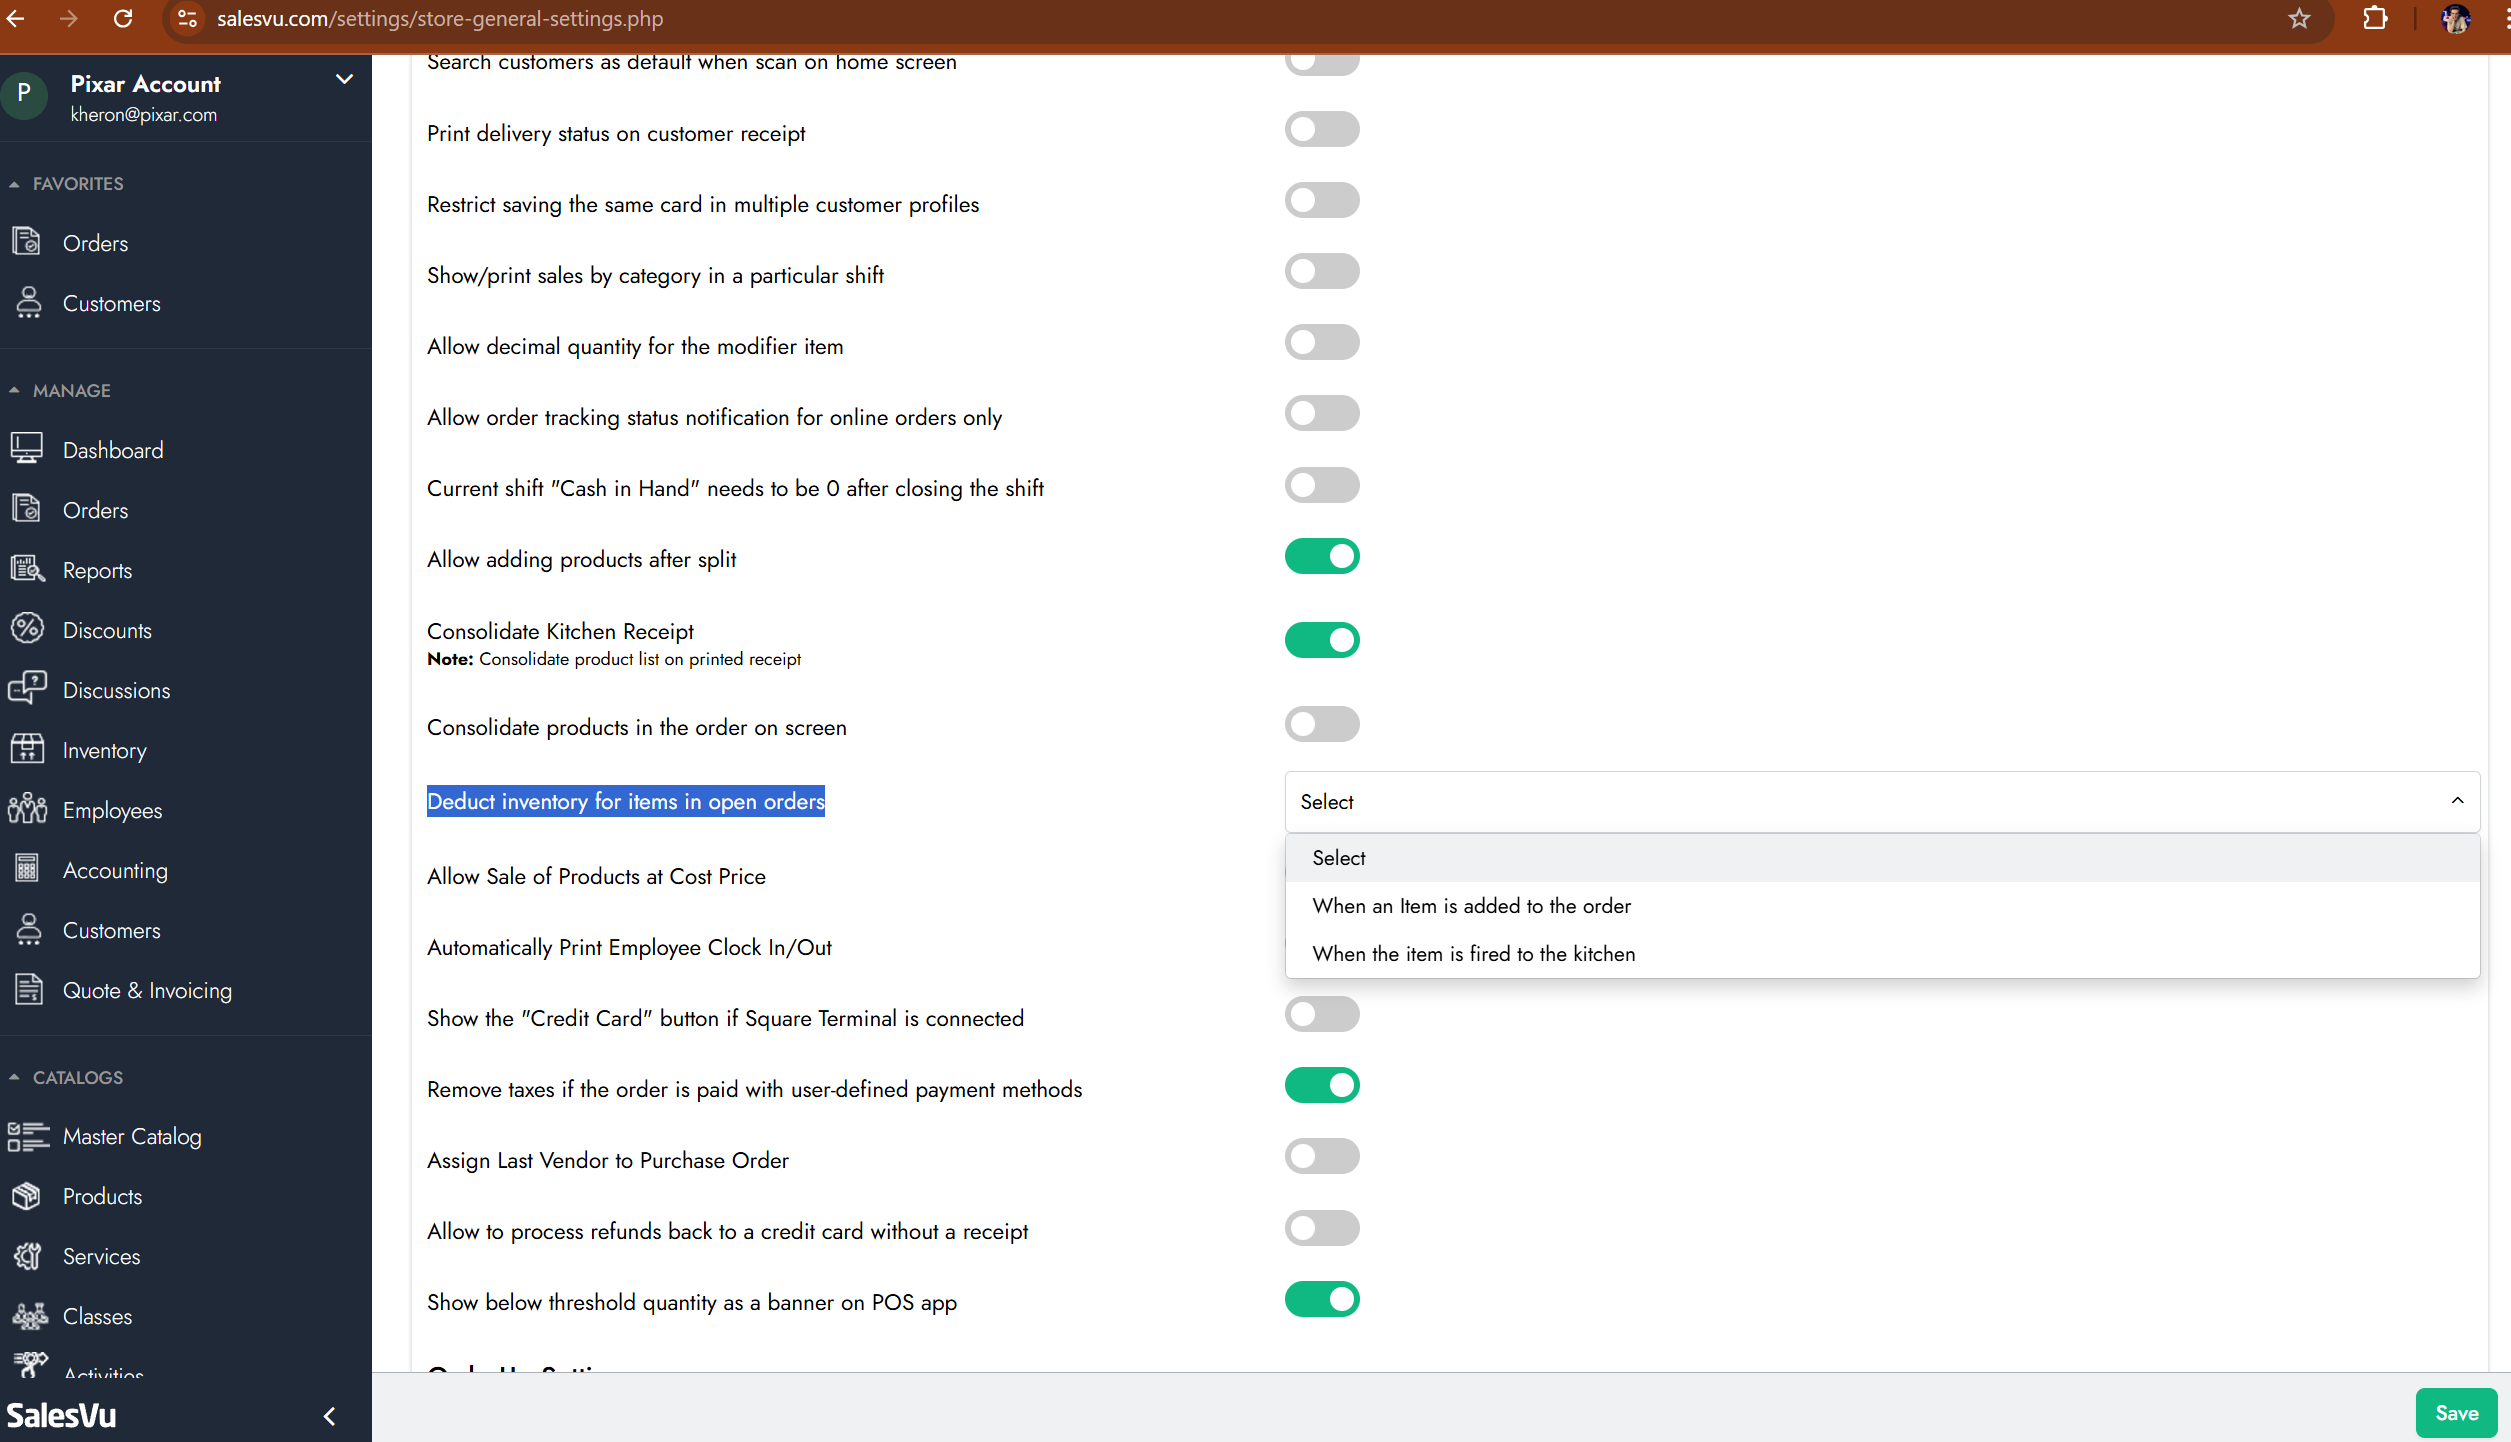Open the Dashboard monitor icon
The height and width of the screenshot is (1442, 2511).
coord(27,449)
